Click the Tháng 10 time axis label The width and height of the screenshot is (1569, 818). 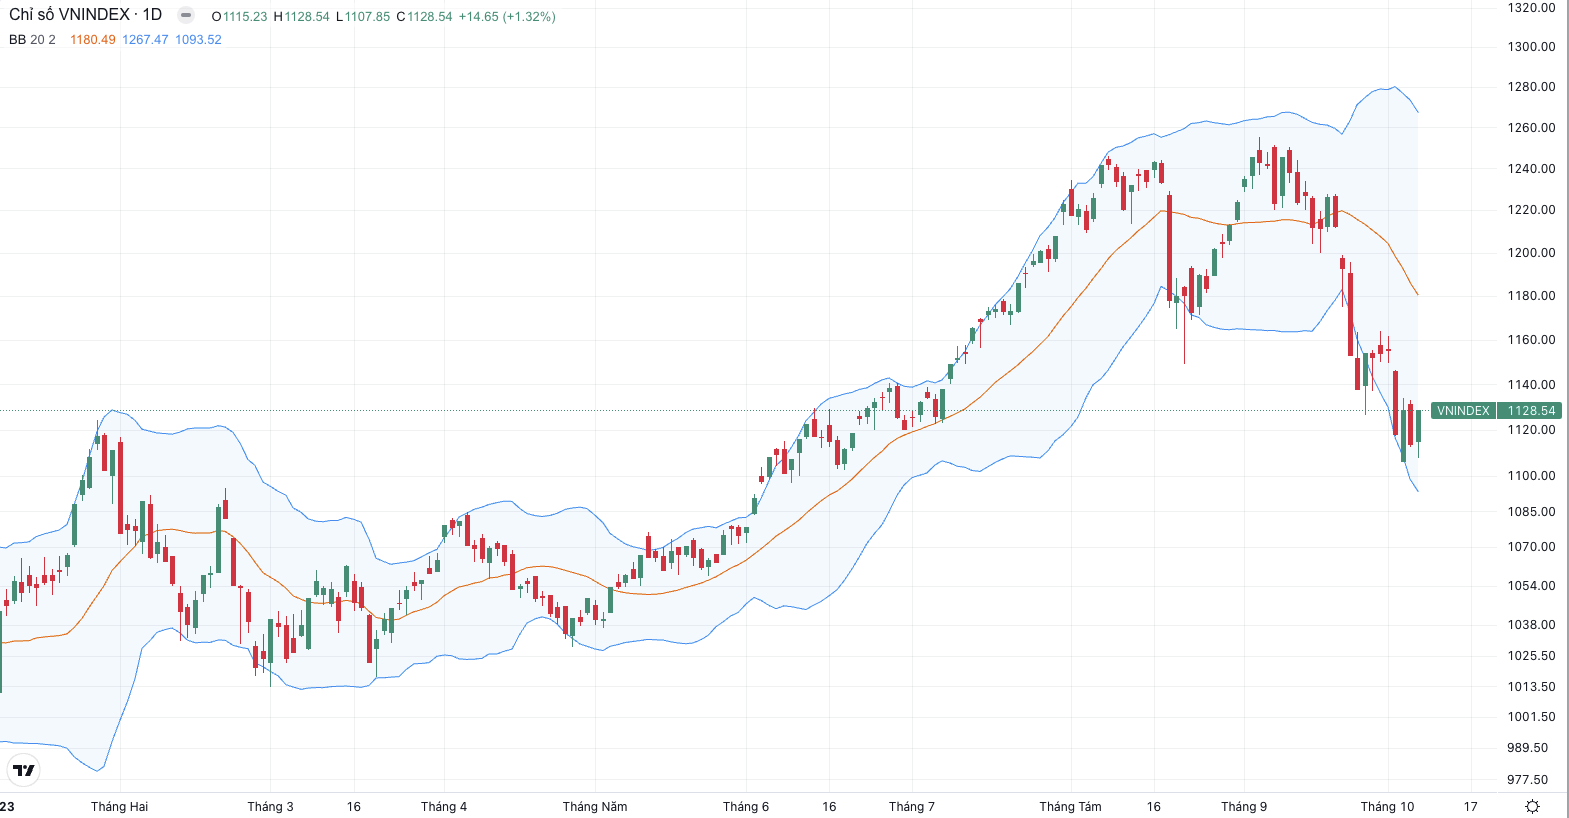1387,807
